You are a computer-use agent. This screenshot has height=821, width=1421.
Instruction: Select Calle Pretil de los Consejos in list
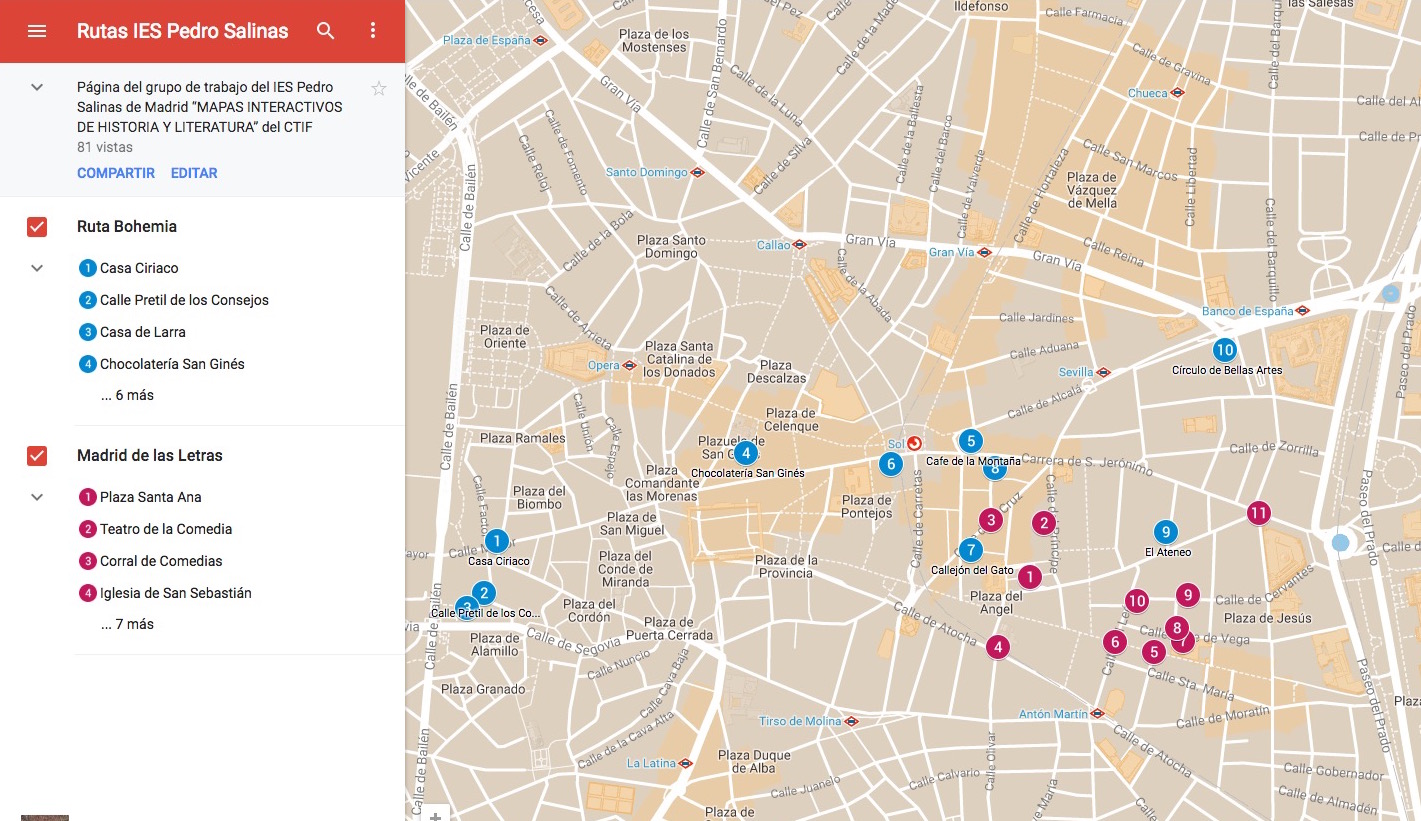(184, 300)
